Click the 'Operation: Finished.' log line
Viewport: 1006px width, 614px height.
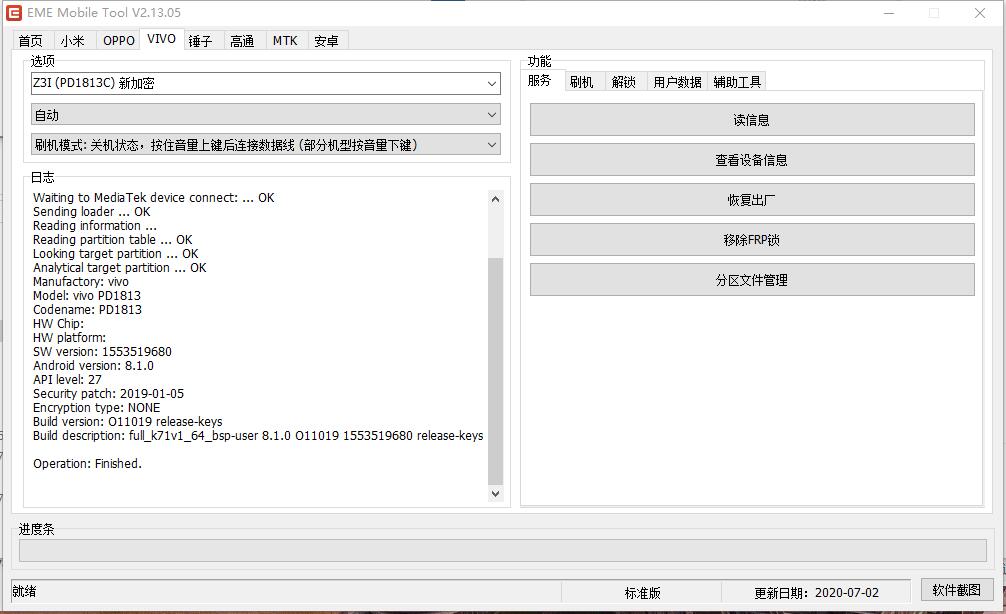[x=87, y=463]
